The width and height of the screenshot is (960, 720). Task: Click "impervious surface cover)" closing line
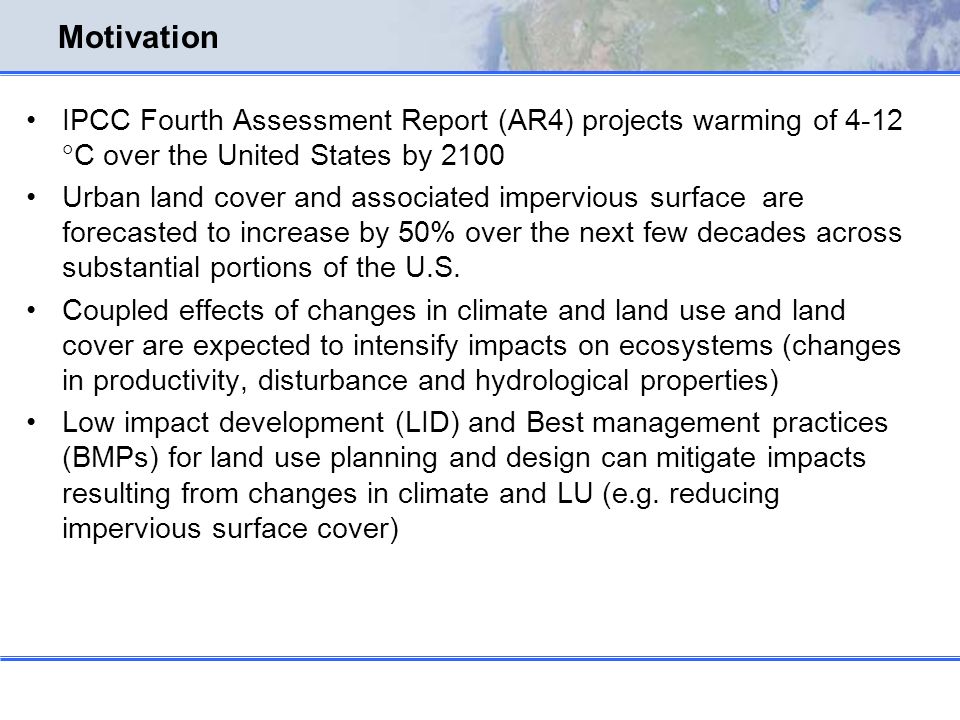230,529
